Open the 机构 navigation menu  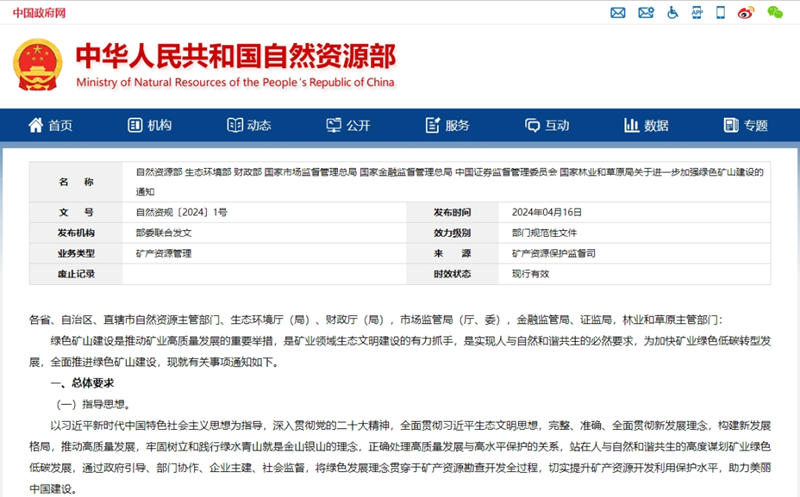coord(149,125)
